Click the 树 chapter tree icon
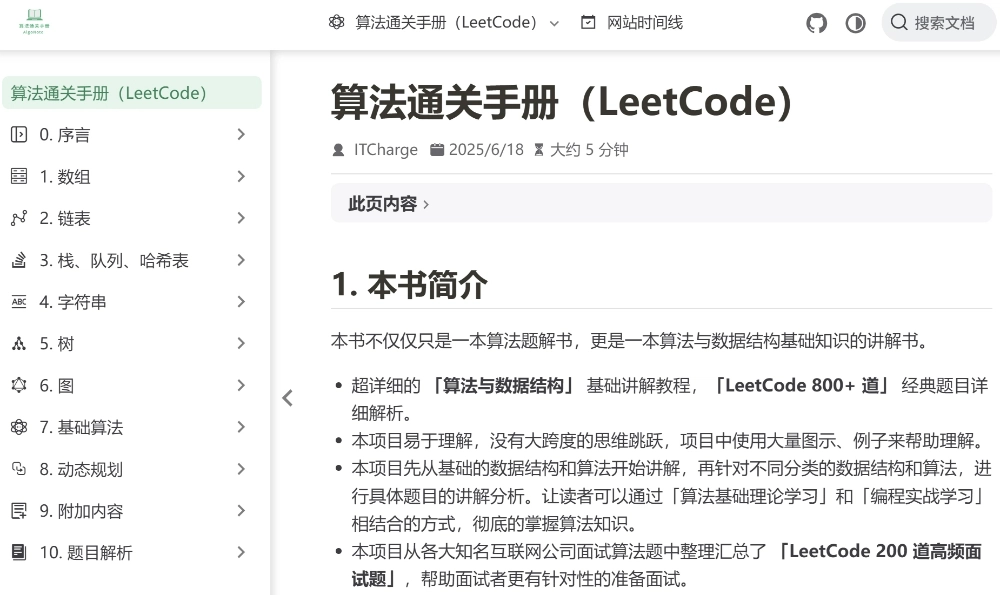The image size is (1000, 595). tap(18, 343)
